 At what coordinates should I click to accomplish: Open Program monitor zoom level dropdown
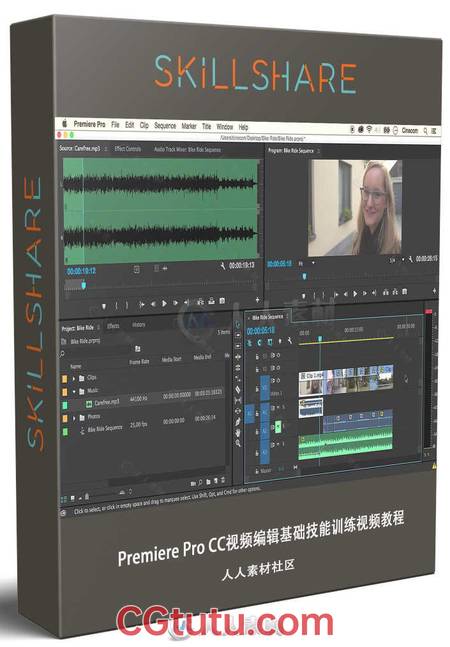point(307,263)
